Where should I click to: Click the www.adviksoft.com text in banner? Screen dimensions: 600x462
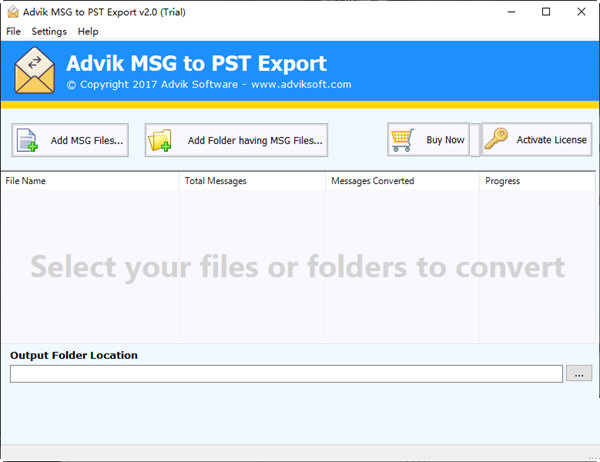click(x=301, y=84)
